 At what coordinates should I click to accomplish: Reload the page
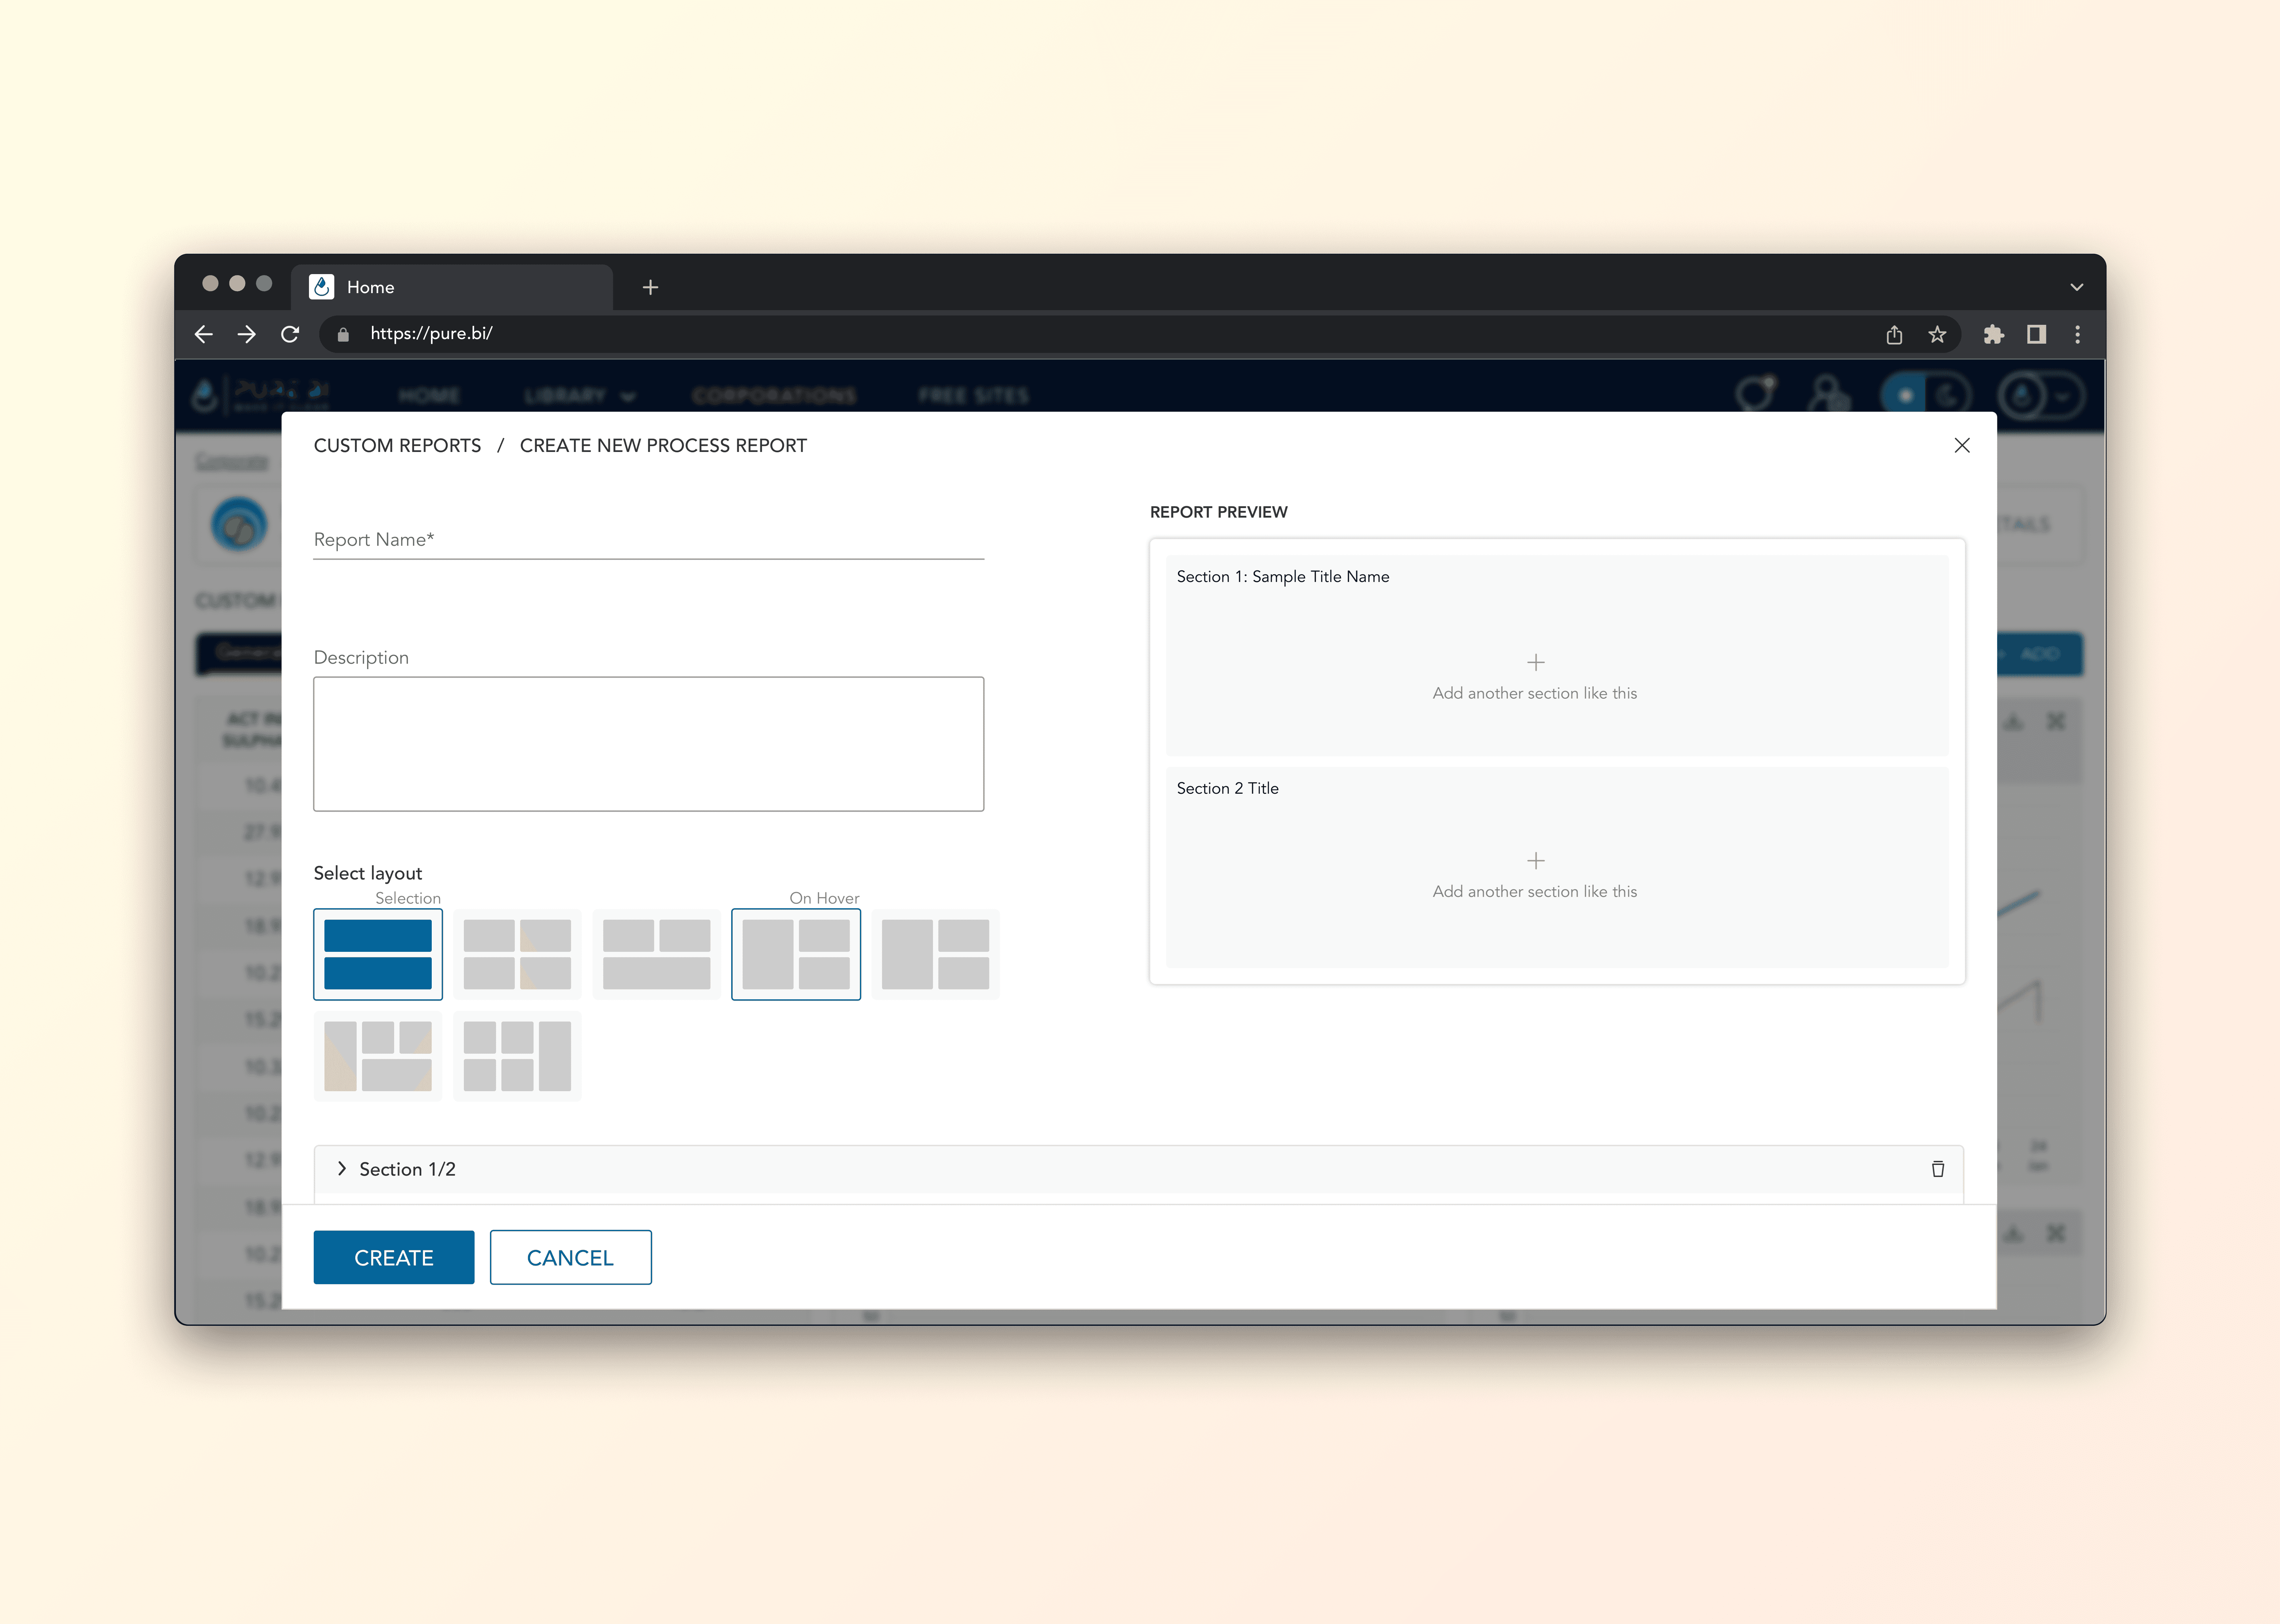pyautogui.click(x=290, y=334)
